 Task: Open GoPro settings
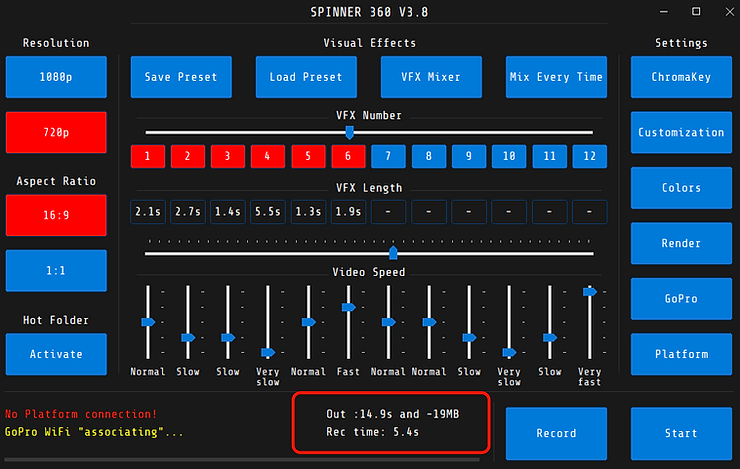(681, 299)
